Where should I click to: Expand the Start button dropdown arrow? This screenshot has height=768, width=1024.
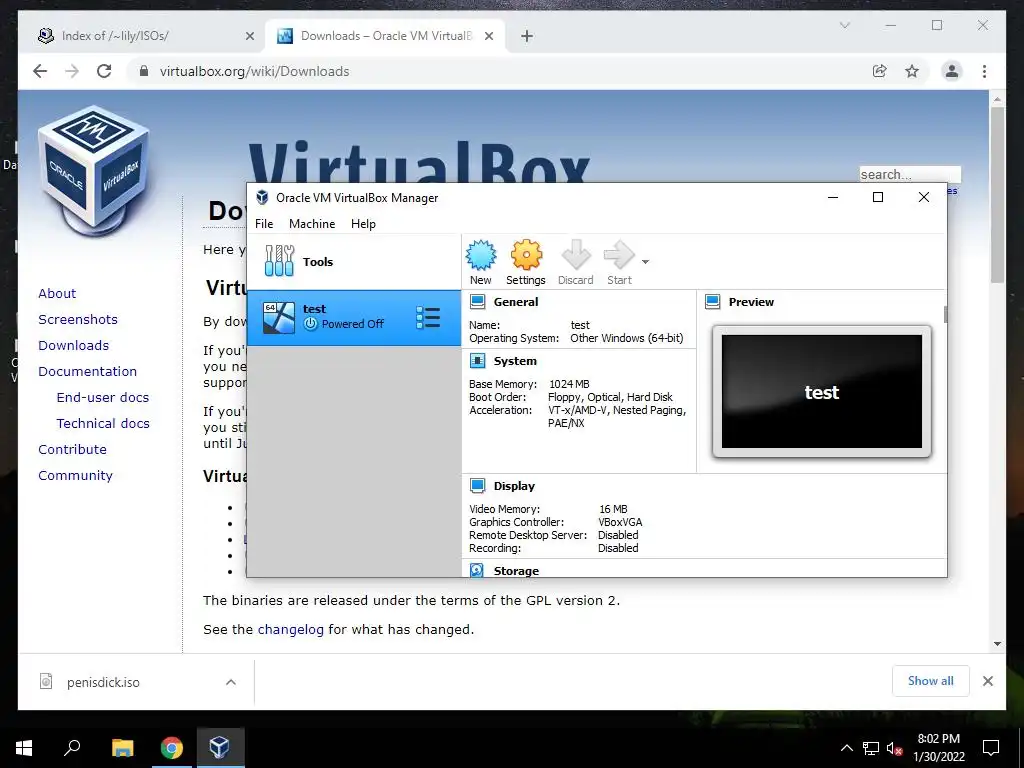click(x=645, y=262)
